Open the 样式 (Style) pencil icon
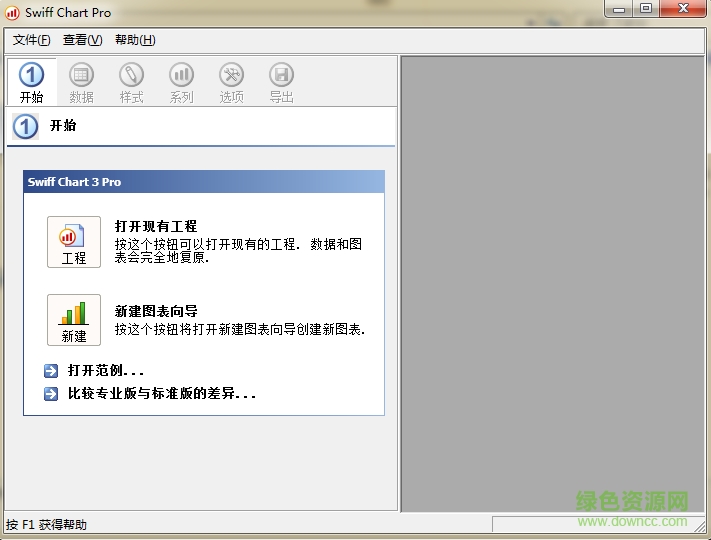 pyautogui.click(x=131, y=75)
